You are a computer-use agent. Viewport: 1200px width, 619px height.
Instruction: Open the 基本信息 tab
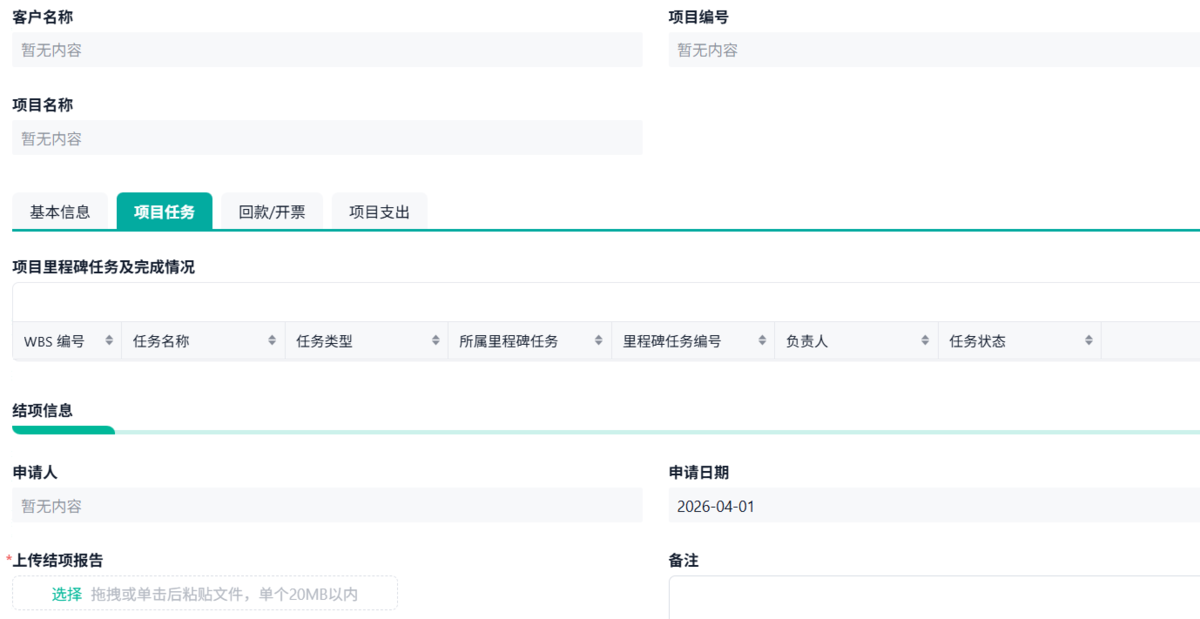[x=60, y=212]
